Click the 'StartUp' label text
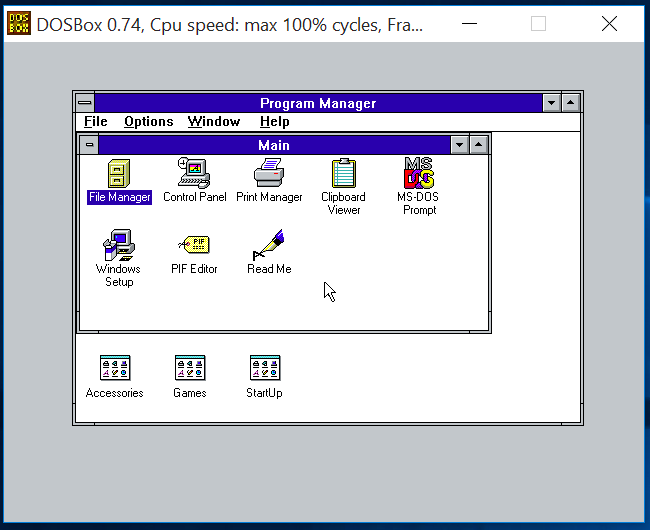Screen dimensions: 650x530 [x=264, y=392]
